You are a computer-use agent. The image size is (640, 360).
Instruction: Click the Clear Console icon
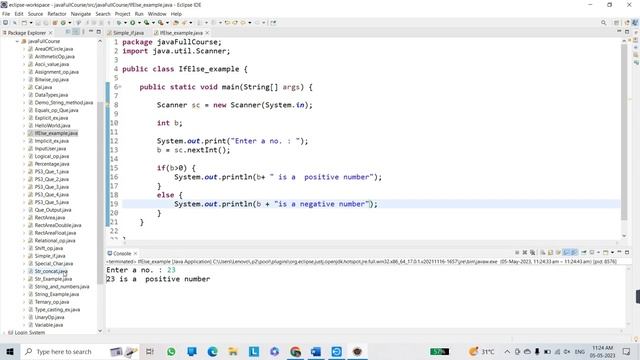543,253
